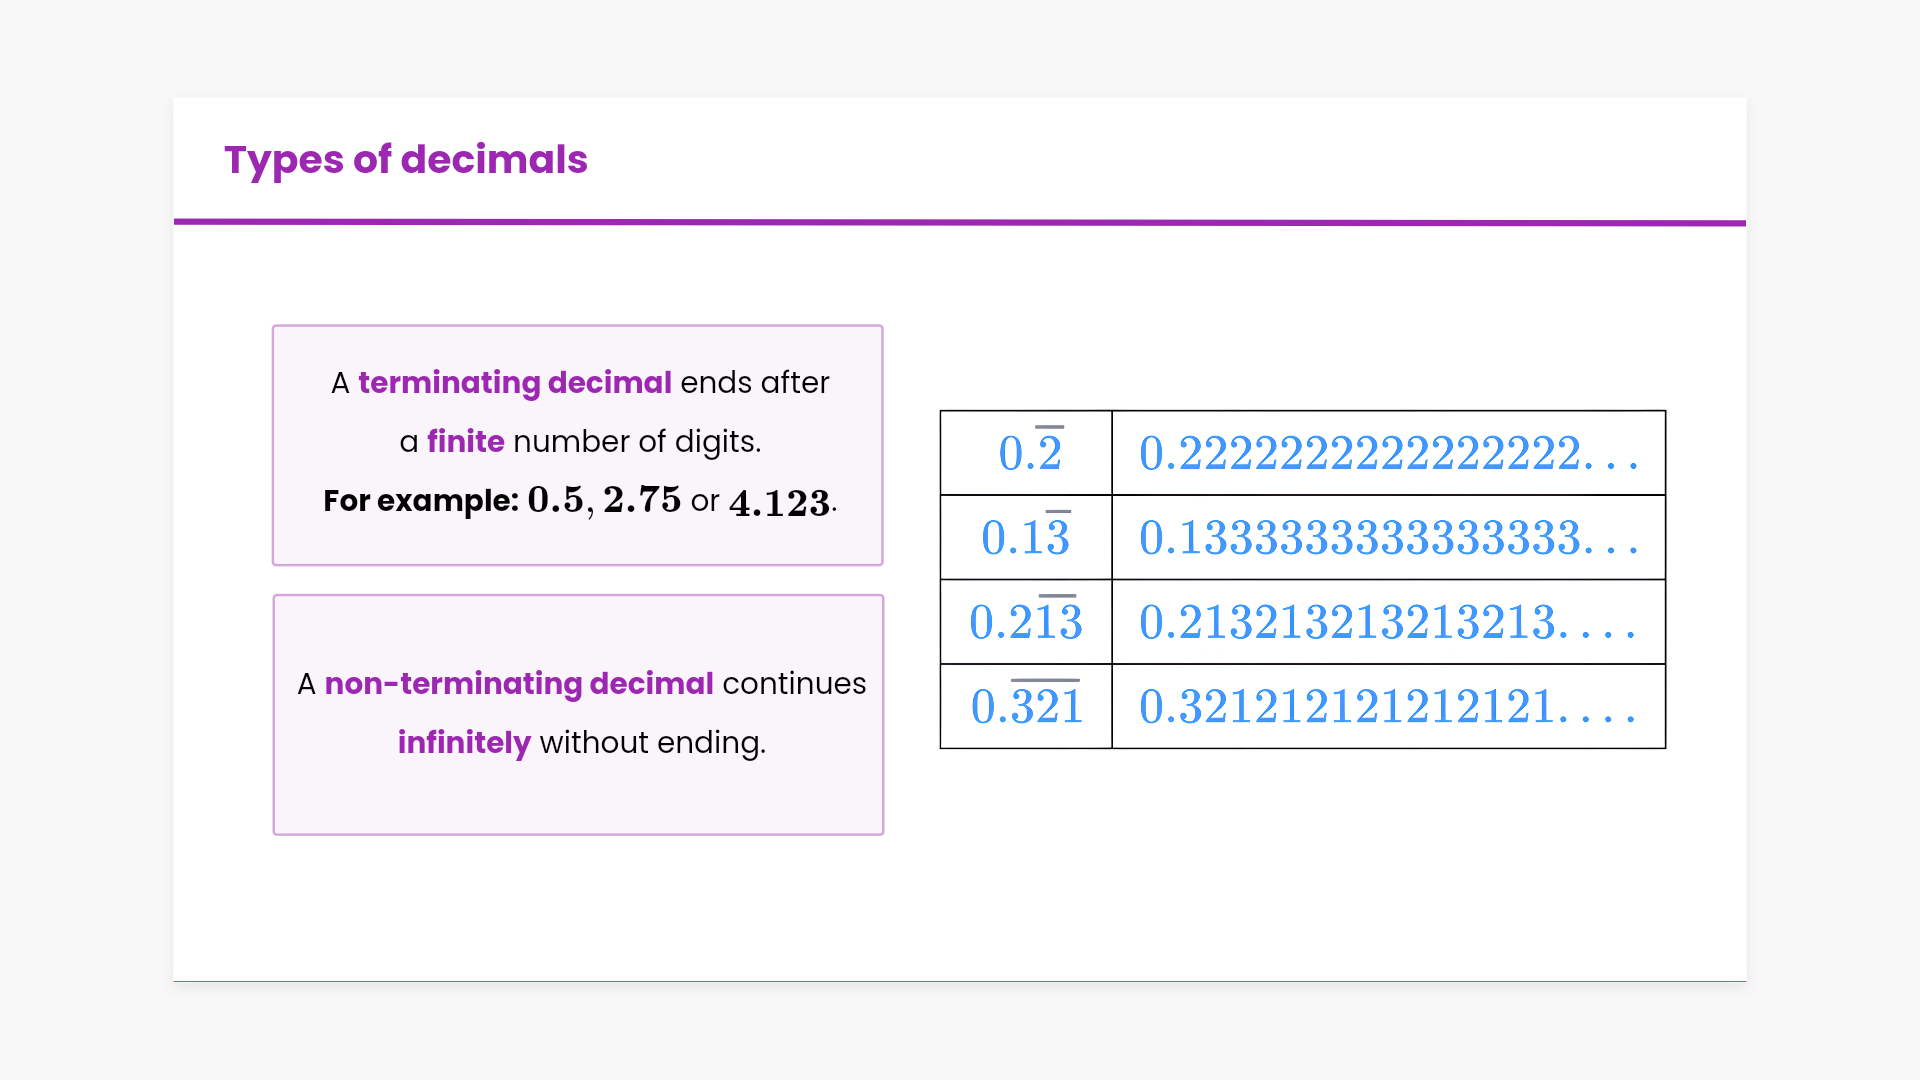This screenshot has width=1920, height=1080.
Task: Click the table cell with 0.2 bar notation
Action: (1027, 453)
